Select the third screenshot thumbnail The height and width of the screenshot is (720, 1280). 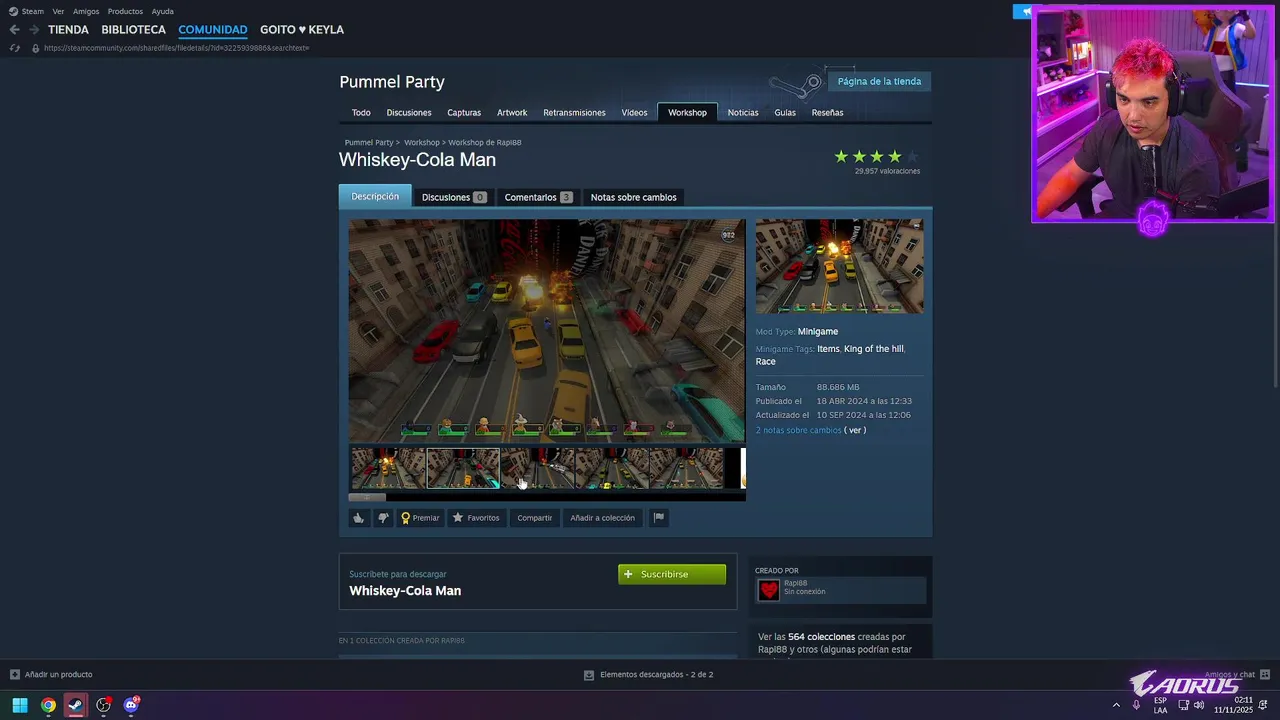537,469
